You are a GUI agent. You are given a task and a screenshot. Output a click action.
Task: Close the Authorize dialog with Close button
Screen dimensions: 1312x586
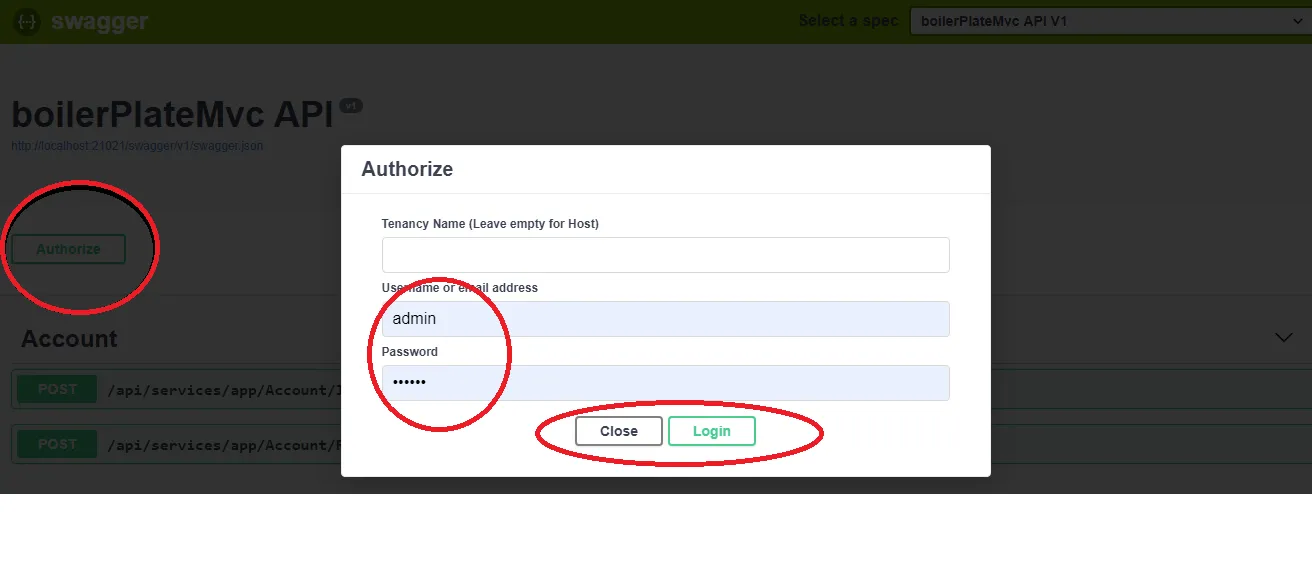(619, 431)
